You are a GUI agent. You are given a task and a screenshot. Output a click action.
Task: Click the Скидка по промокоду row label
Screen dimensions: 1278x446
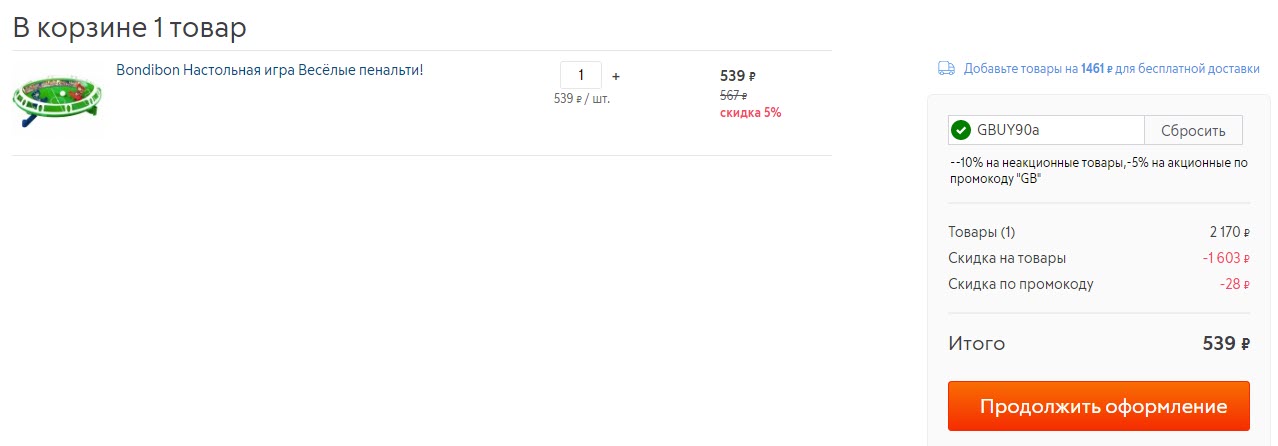1020,284
